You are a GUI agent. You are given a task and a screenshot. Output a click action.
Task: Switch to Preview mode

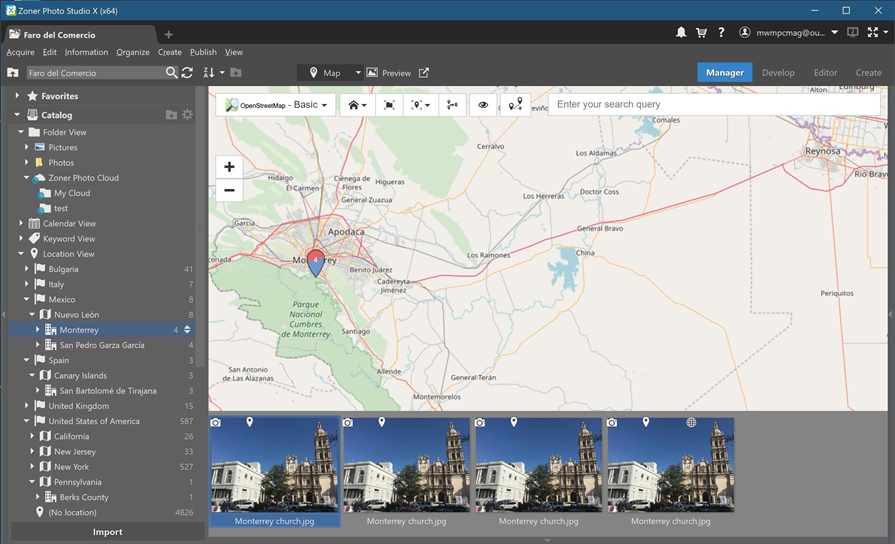click(388, 72)
